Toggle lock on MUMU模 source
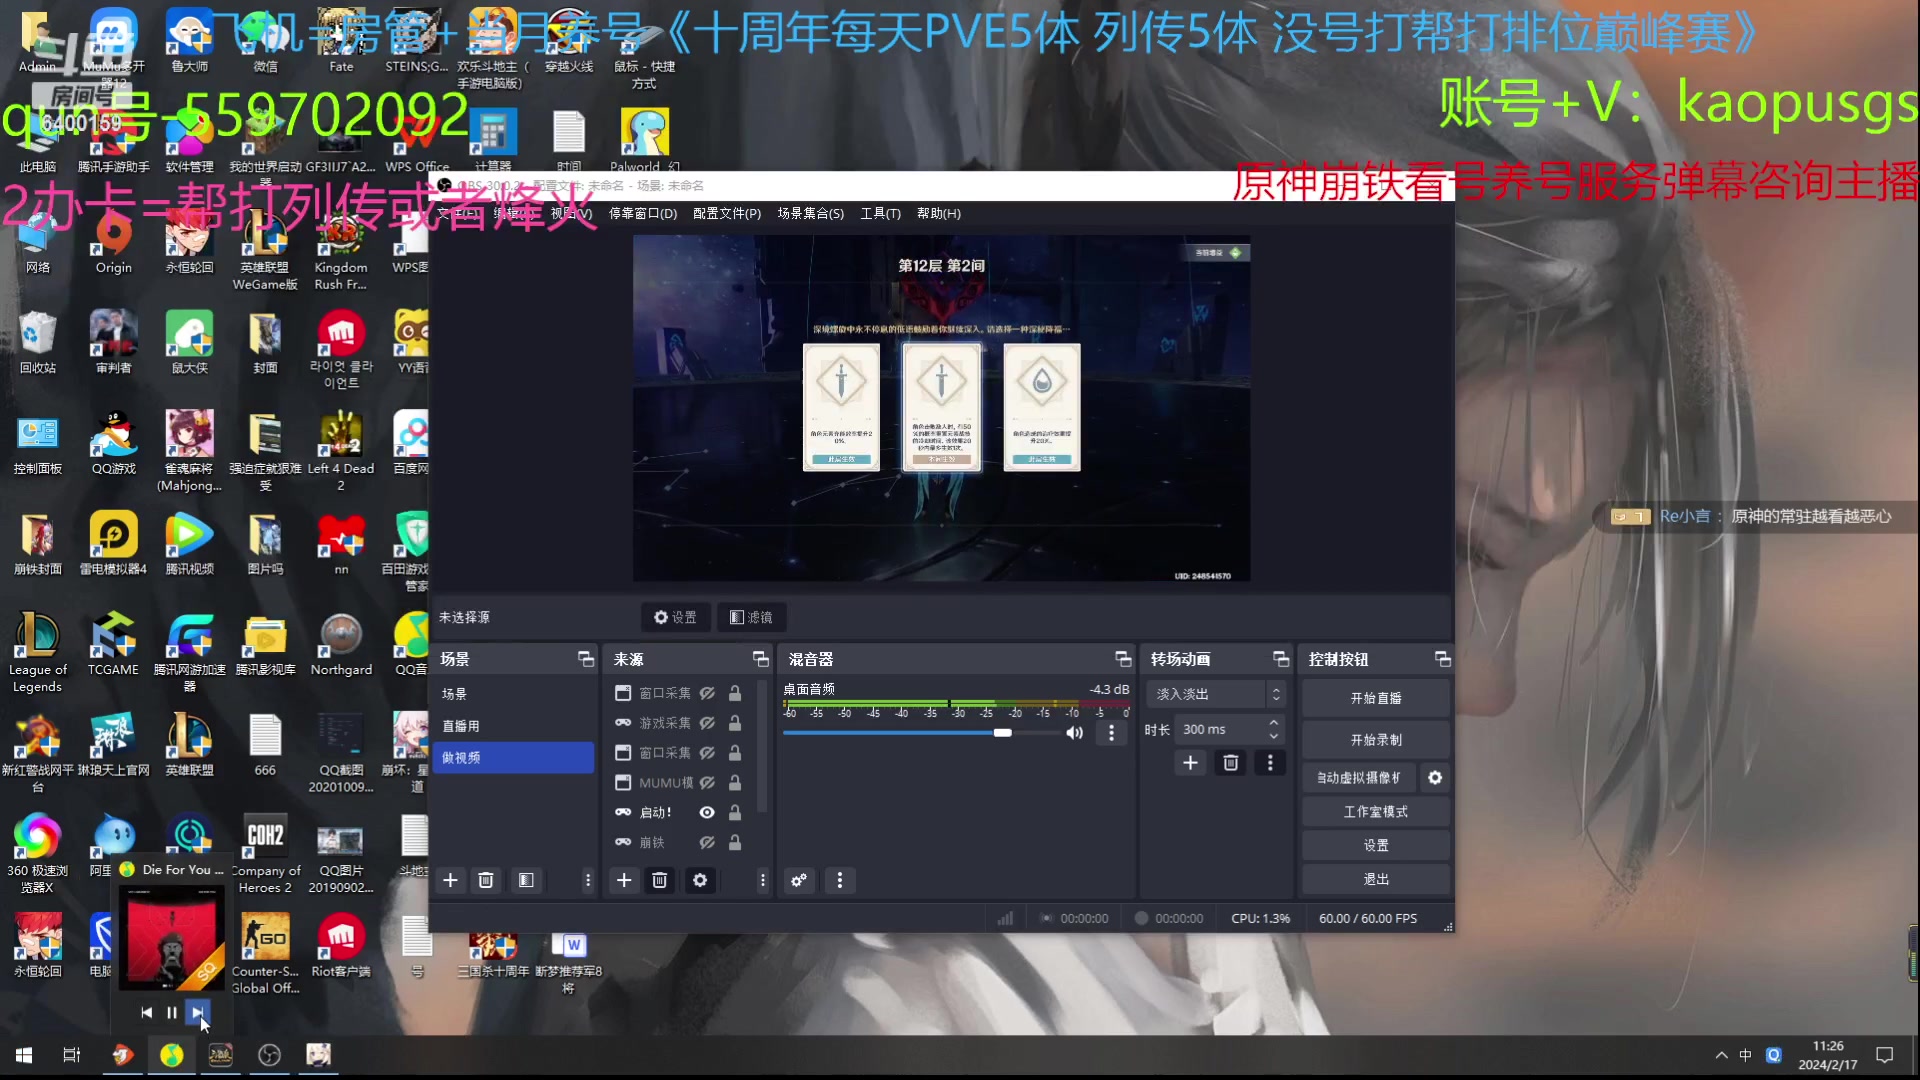The width and height of the screenshot is (1920, 1080). [735, 783]
